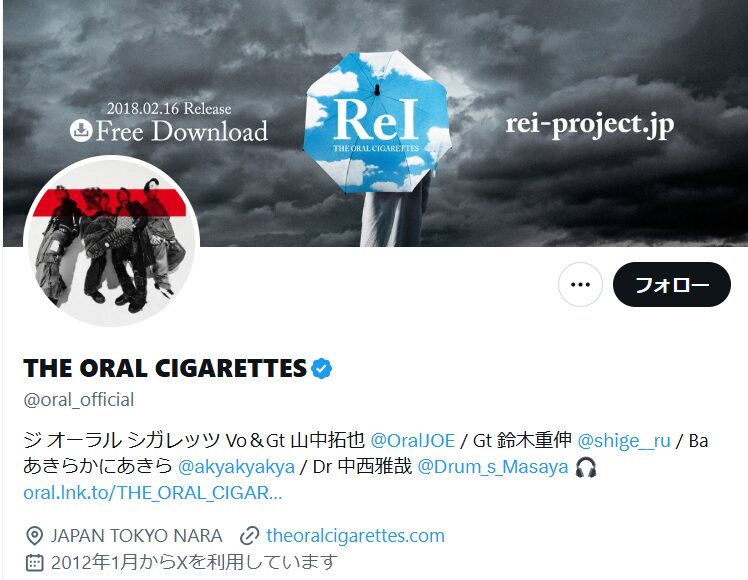Follow THE ORAL CIGARETTES with フォロー button
748x580 pixels.
(672, 284)
